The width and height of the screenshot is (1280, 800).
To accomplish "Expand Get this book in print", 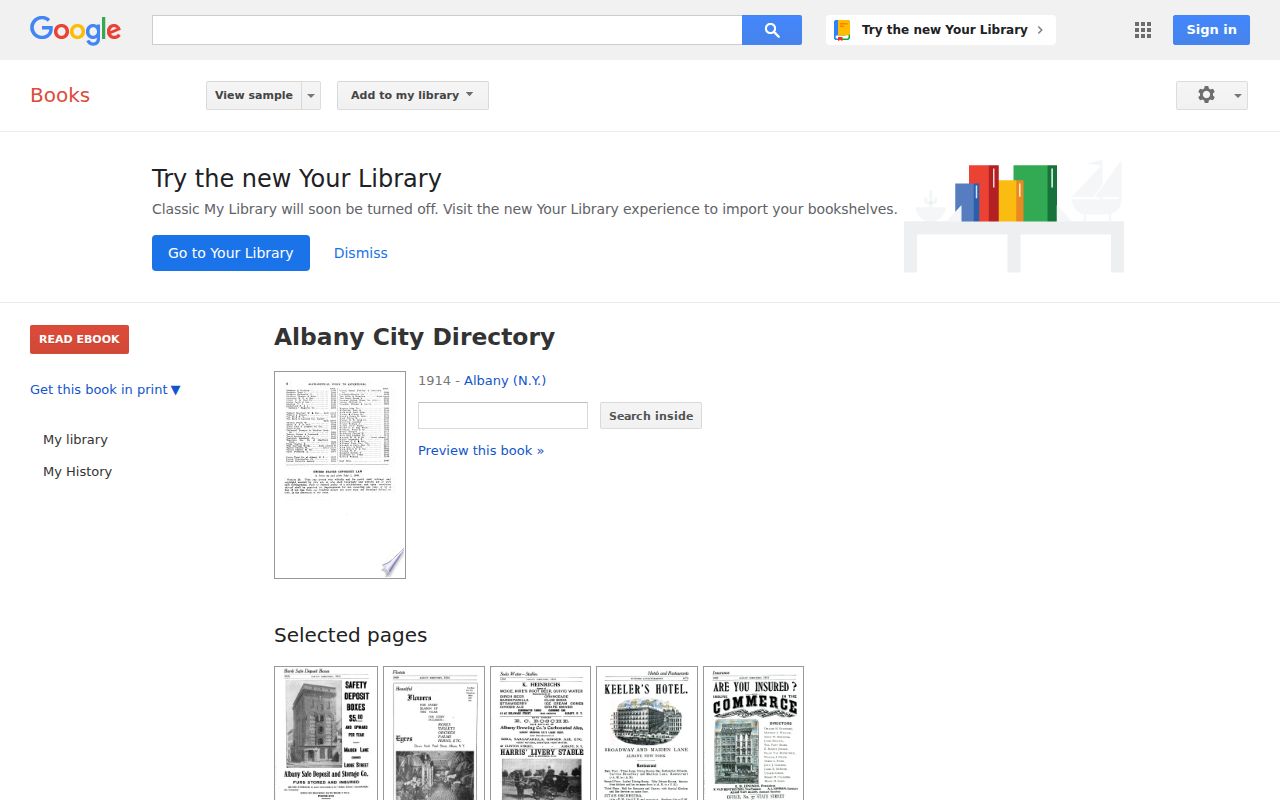I will click(x=105, y=390).
